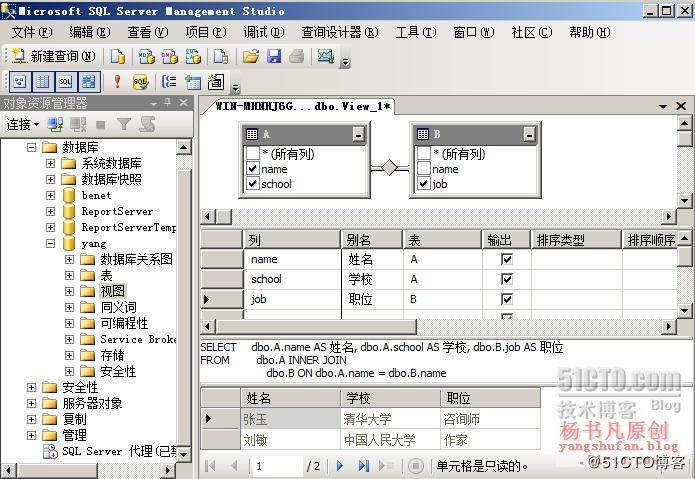Click the New Query (新建查询) toolbar button
The width and height of the screenshot is (695, 479).
pyautogui.click(x=53, y=56)
